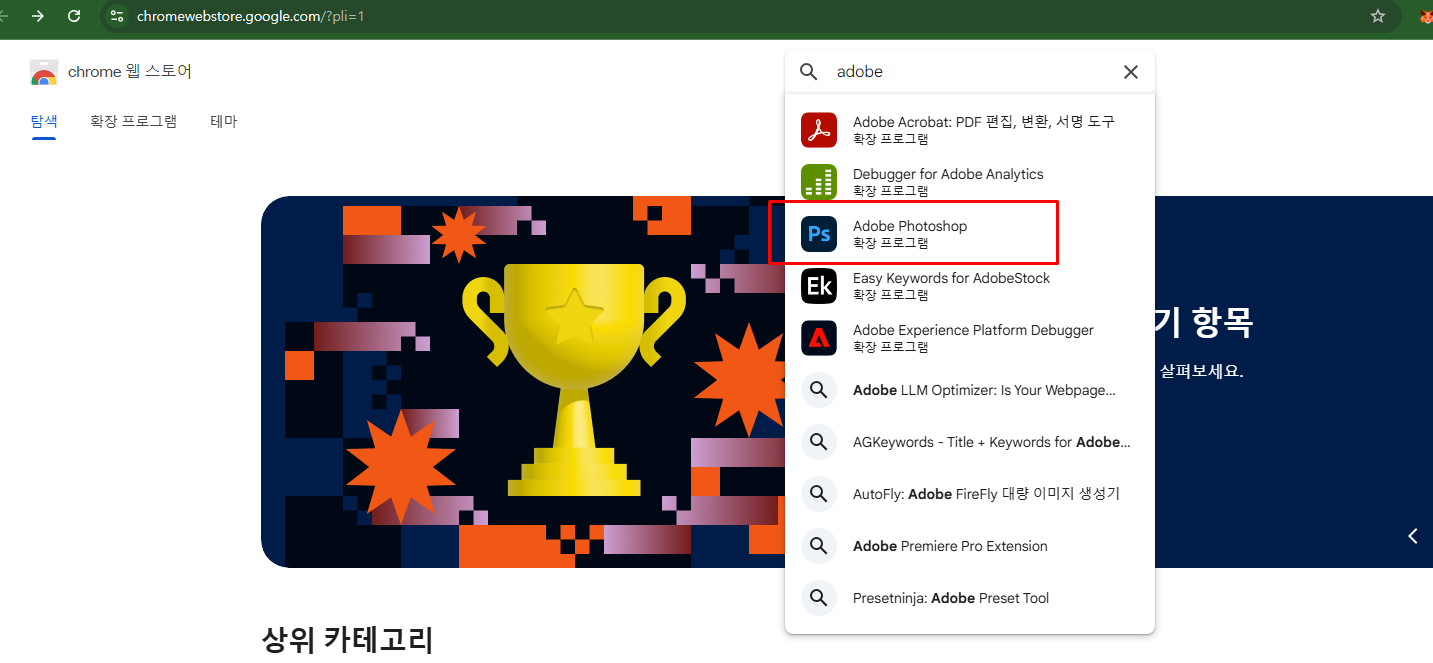Switch to 확장 프로그램 tab
Viewport: 1433px width, 663px height.
click(133, 121)
